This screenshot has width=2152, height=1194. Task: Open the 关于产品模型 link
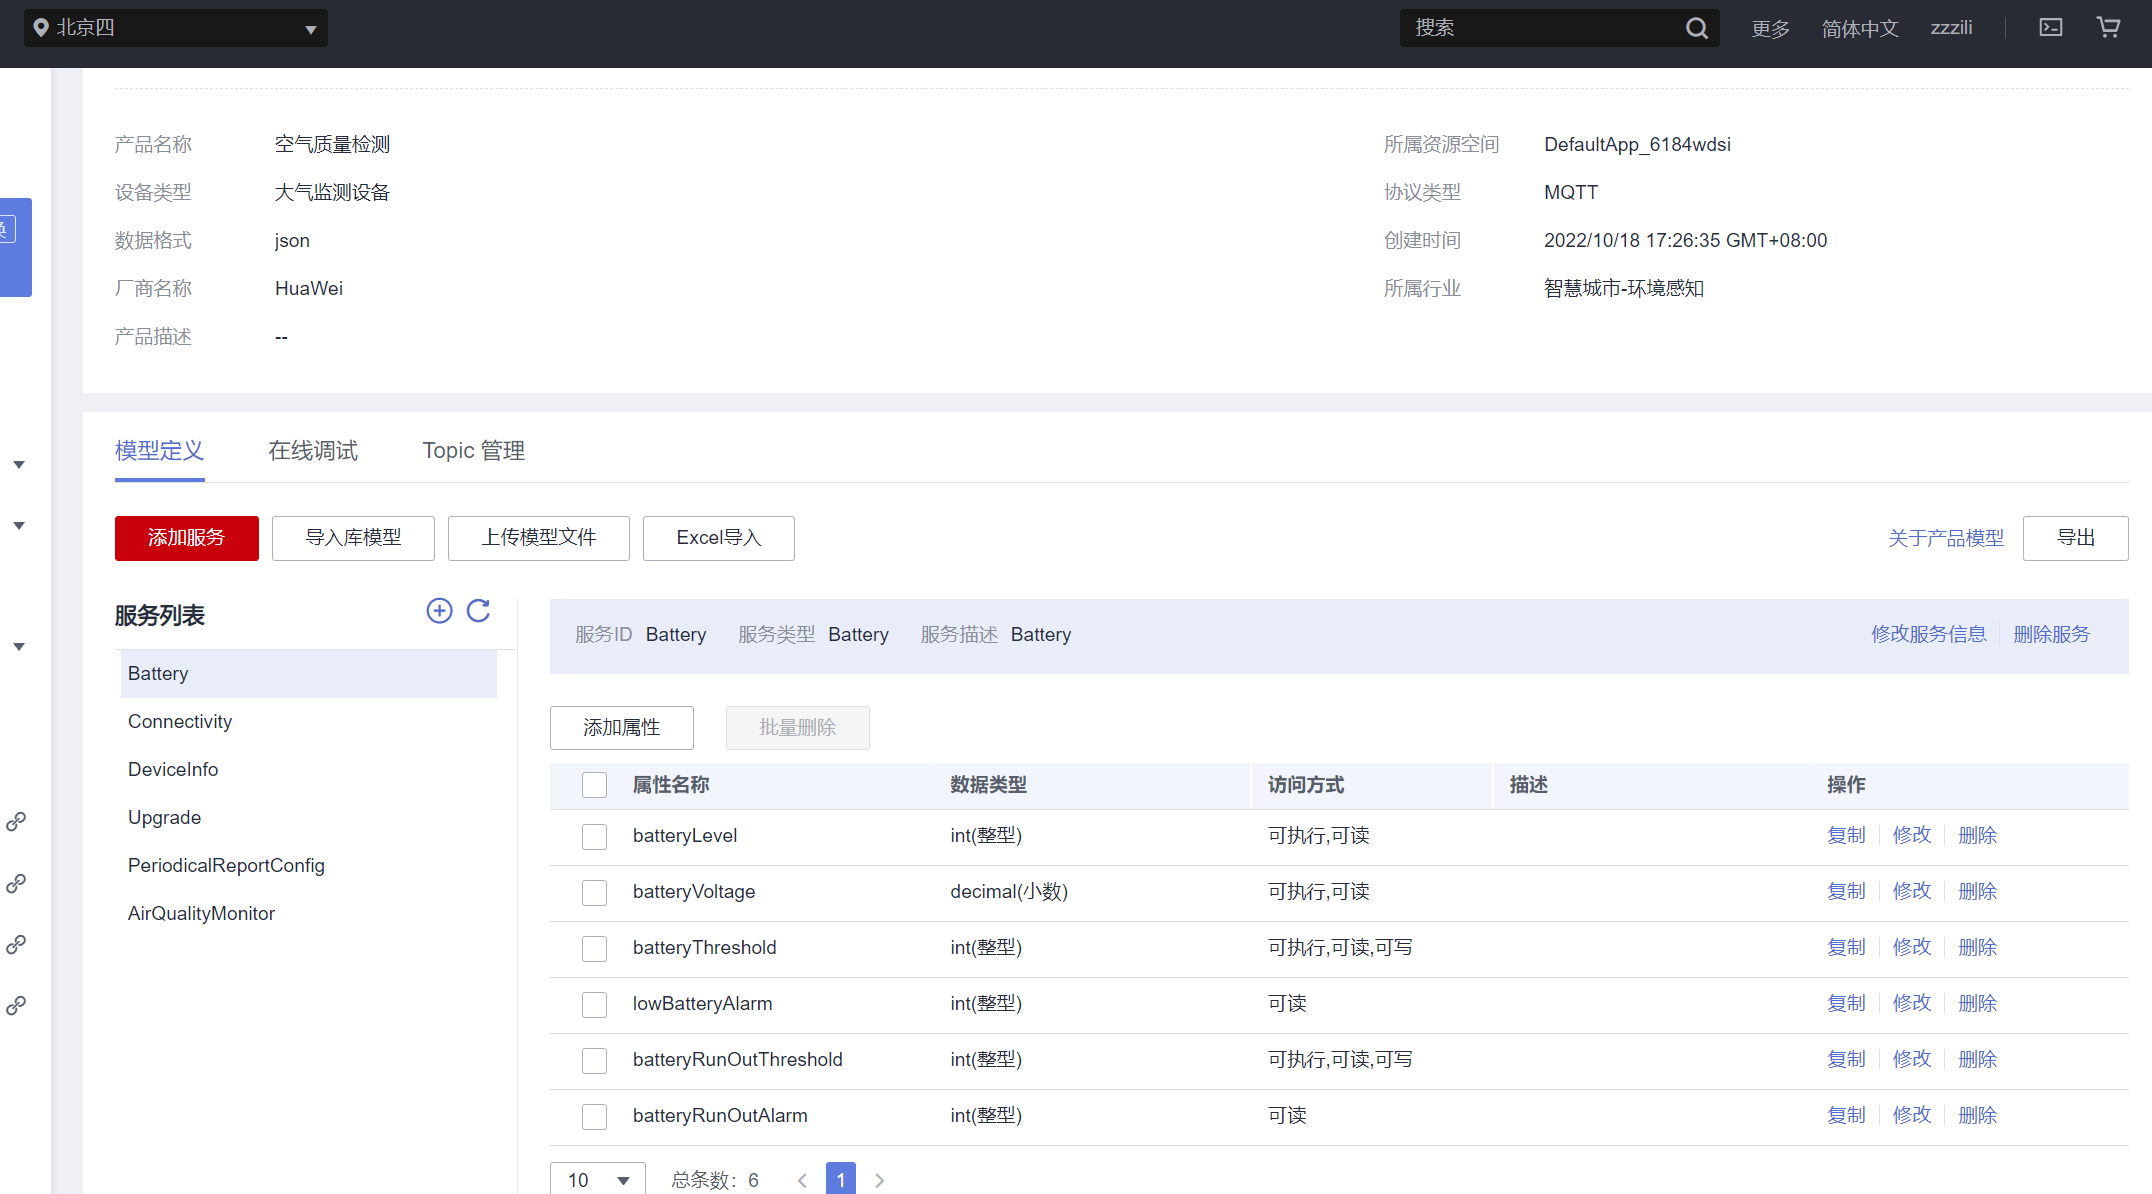pos(1945,538)
